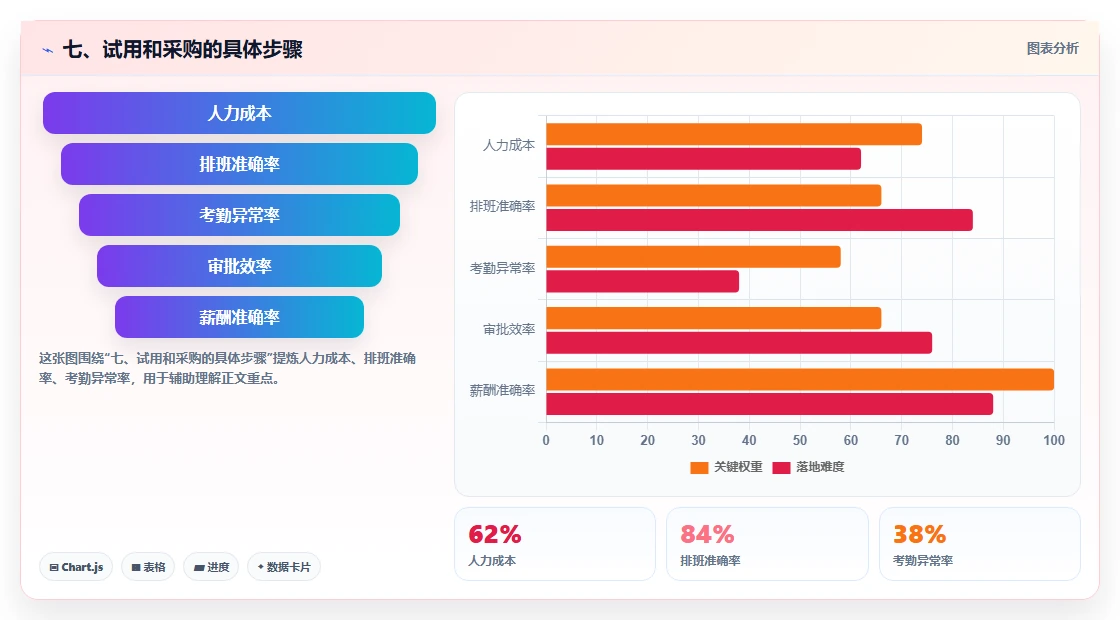Click the red 考勤异常率 chart bar

[x=643, y=281]
